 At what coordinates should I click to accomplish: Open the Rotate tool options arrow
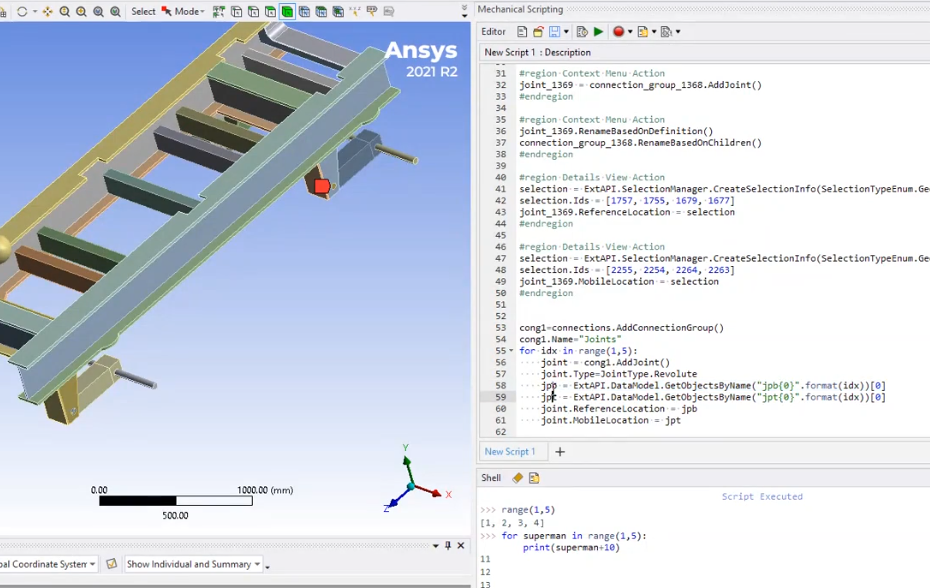click(x=35, y=11)
